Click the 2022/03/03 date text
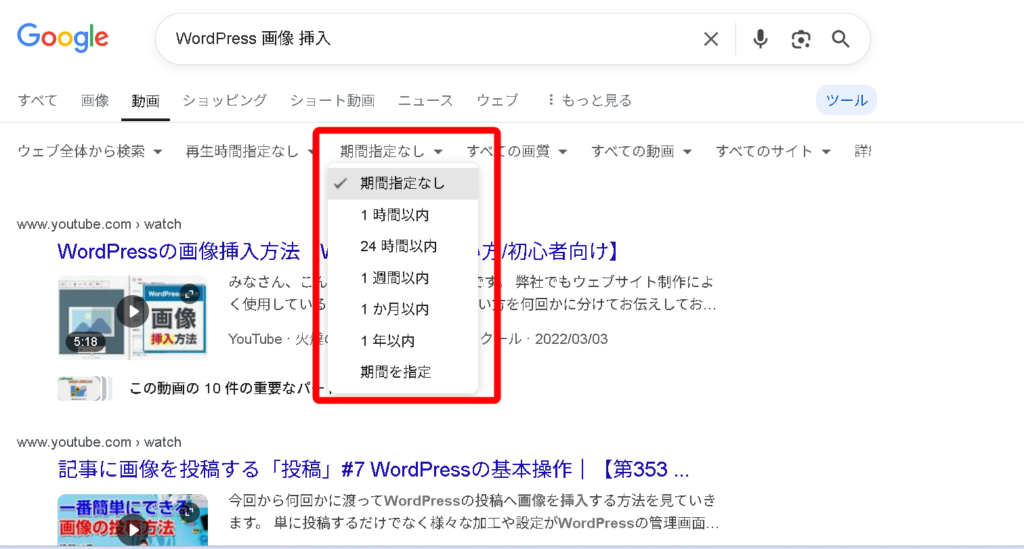The width and height of the screenshot is (1024, 549). pos(571,339)
